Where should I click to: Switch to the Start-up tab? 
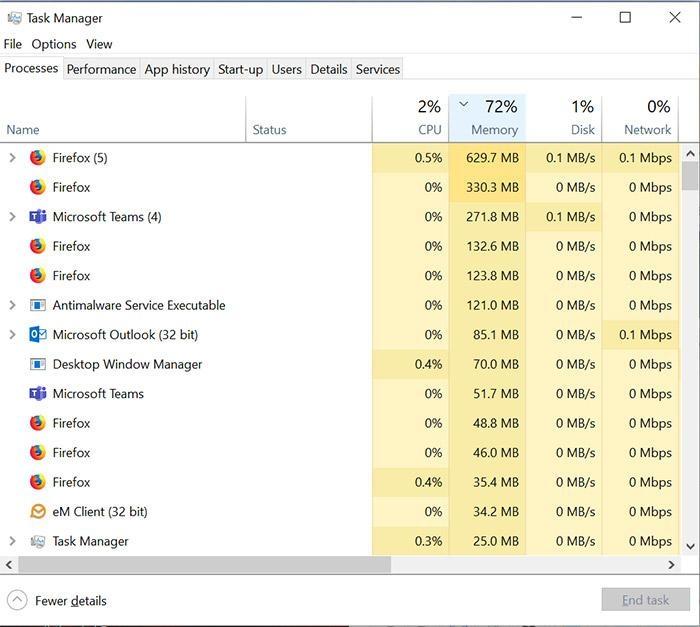tap(240, 69)
